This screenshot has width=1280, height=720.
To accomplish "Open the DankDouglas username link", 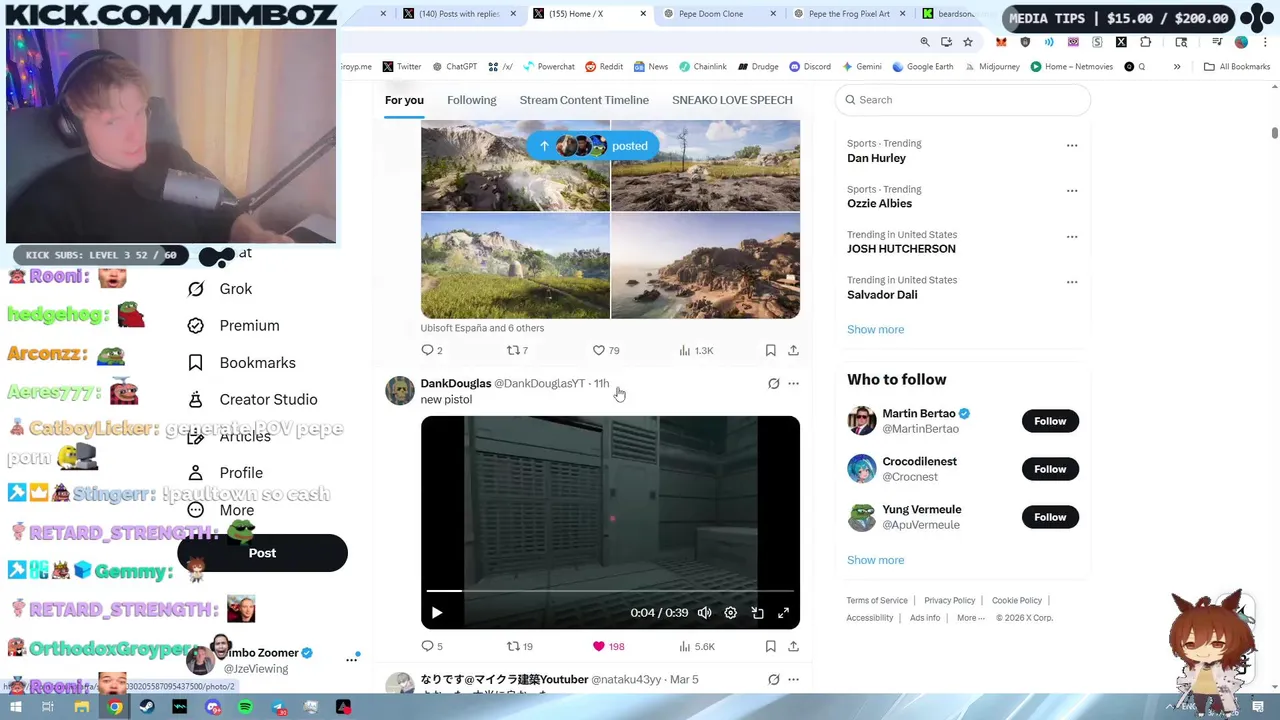I will (455, 384).
